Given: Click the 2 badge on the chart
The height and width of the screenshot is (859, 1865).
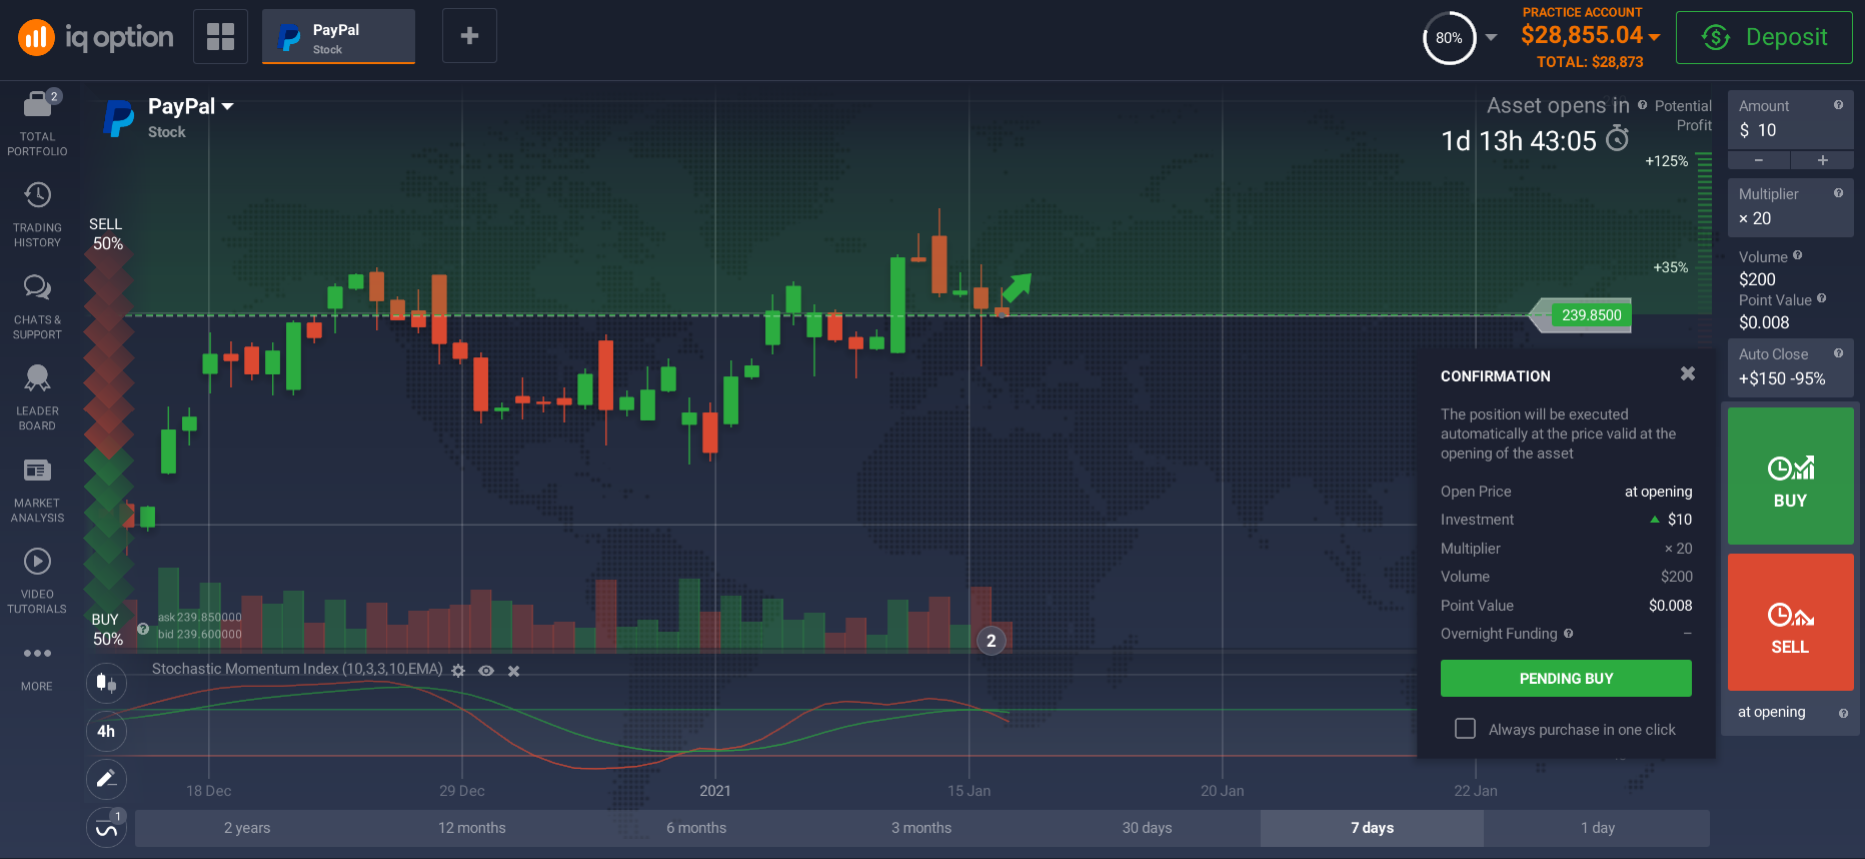Looking at the screenshot, I should coord(991,641).
